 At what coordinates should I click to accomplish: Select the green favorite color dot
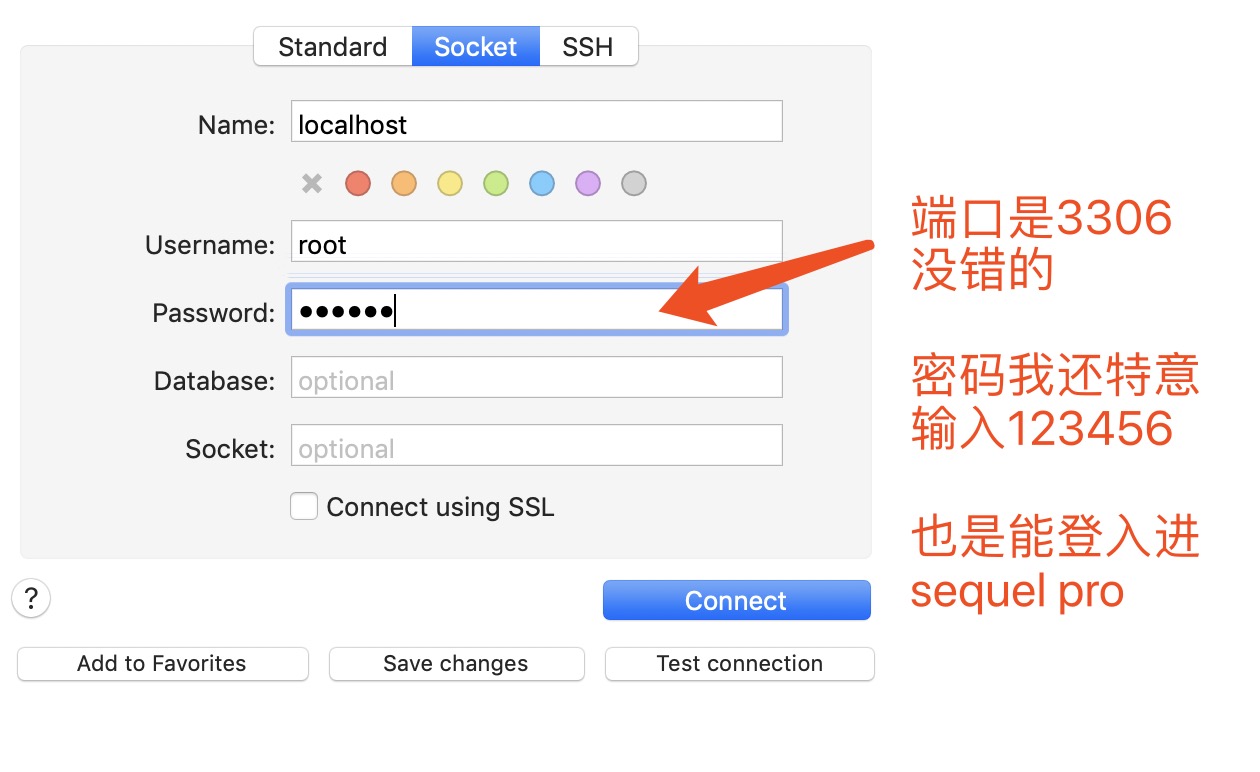(495, 183)
